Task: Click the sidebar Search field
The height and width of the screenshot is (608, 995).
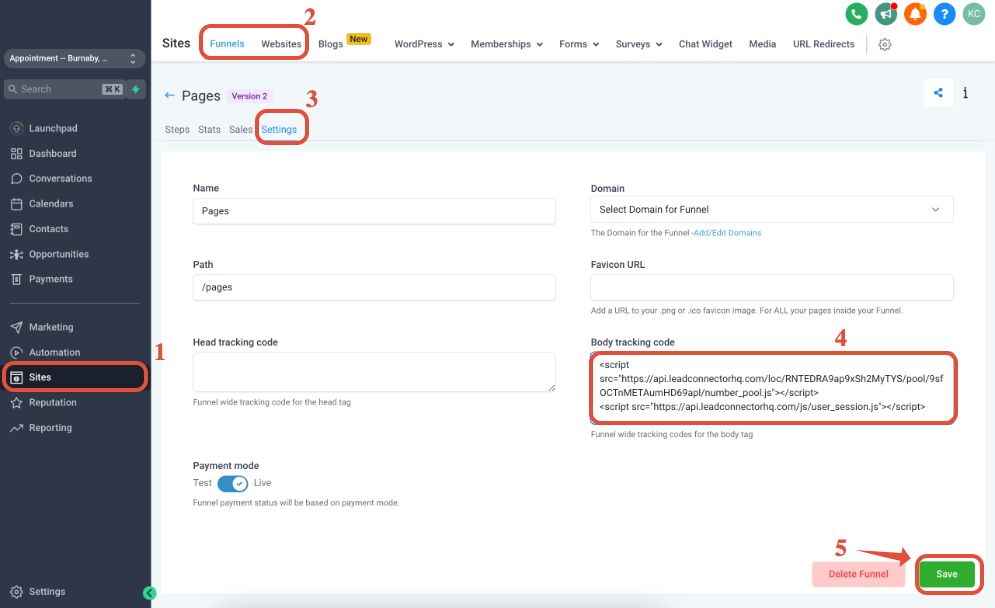Action: 63,89
